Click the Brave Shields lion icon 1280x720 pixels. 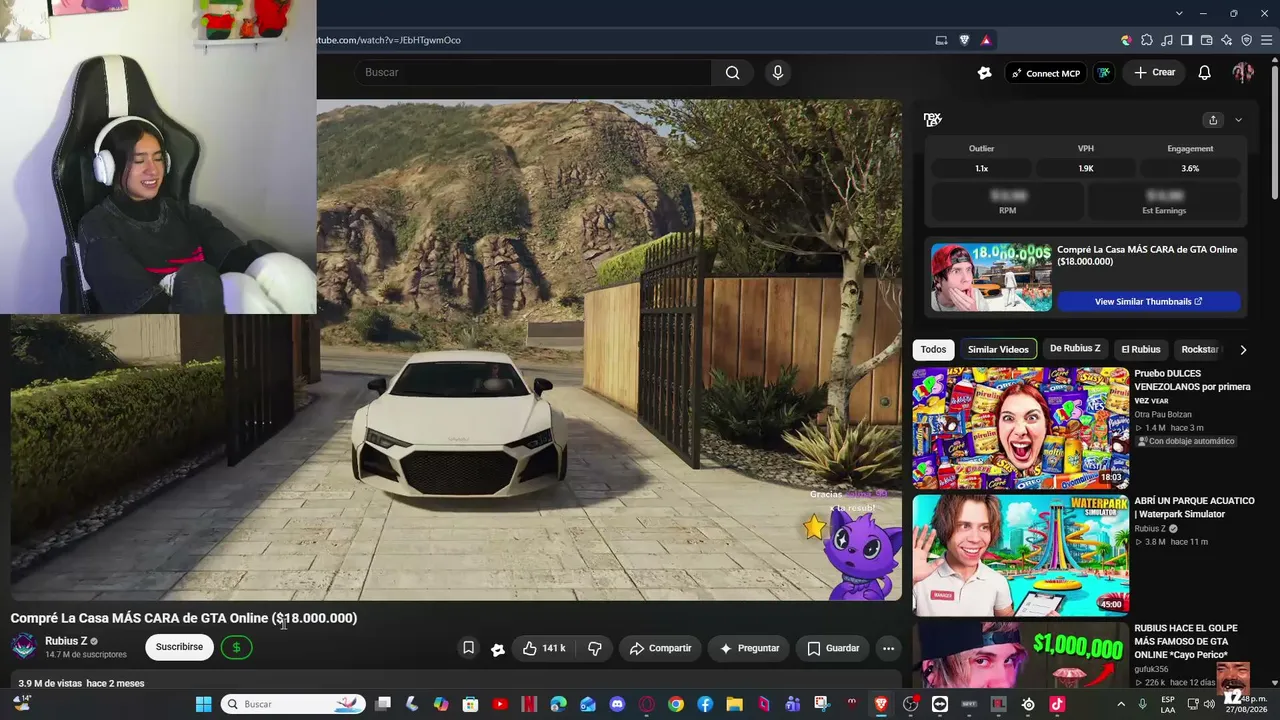(x=964, y=40)
